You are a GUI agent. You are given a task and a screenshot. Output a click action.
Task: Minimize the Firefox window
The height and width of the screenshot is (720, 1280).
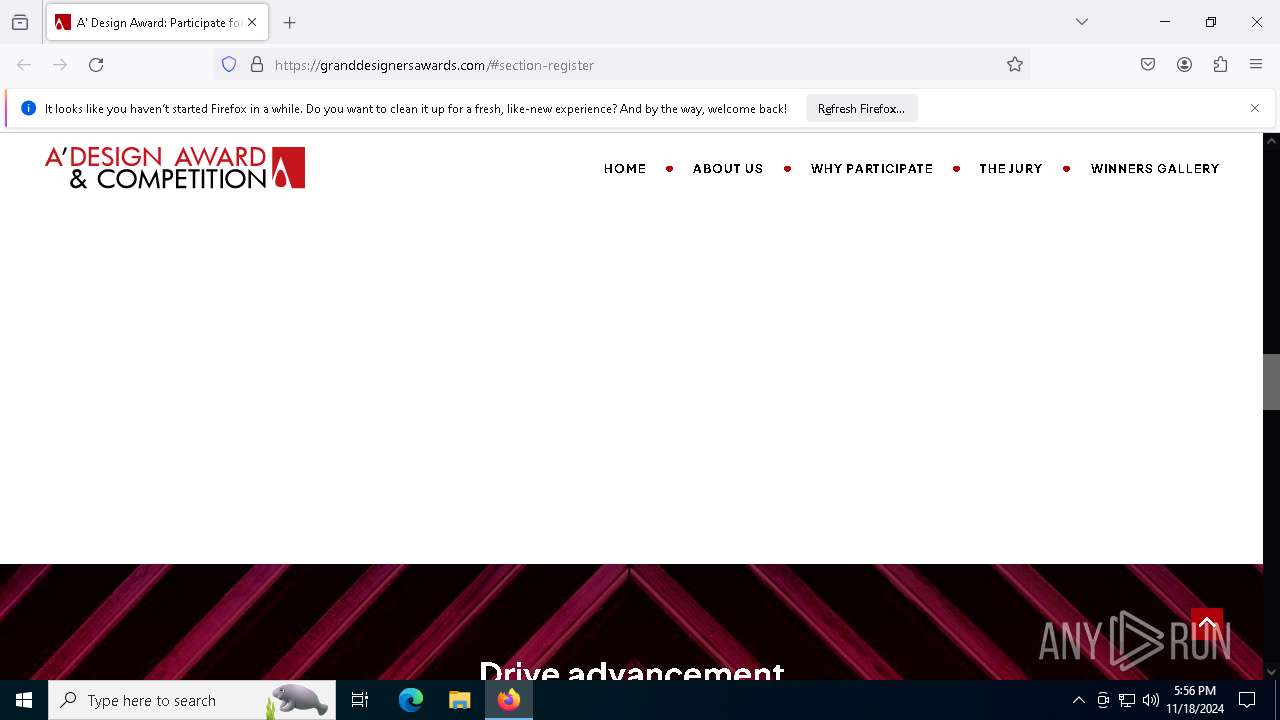click(x=1165, y=22)
